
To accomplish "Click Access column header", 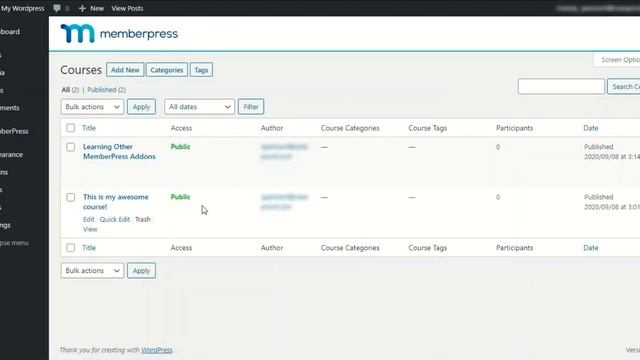I will 181,128.
